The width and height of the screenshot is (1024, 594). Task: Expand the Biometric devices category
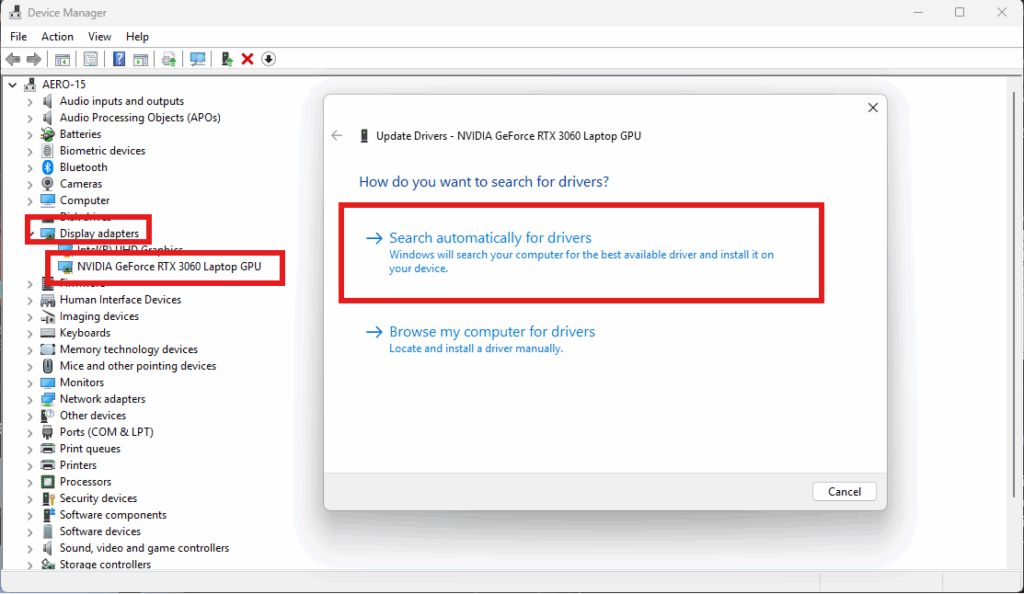[x=29, y=151]
